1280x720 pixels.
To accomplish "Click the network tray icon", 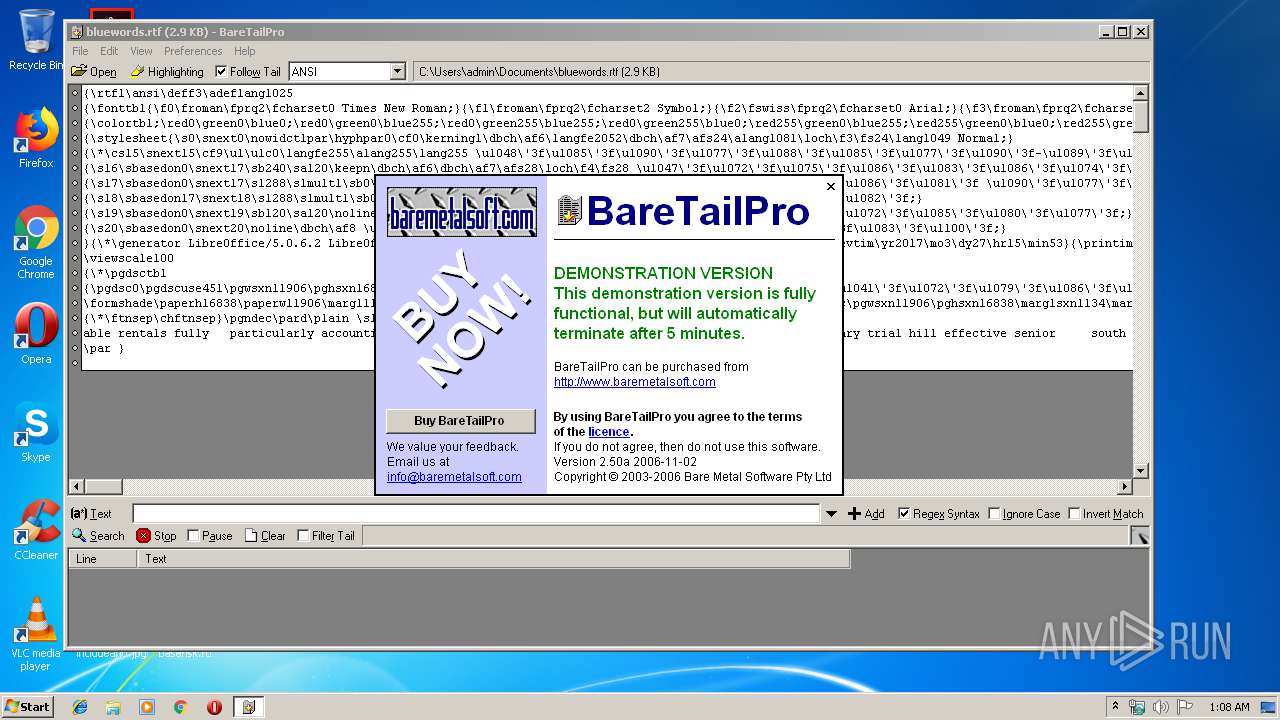I will point(1138,707).
